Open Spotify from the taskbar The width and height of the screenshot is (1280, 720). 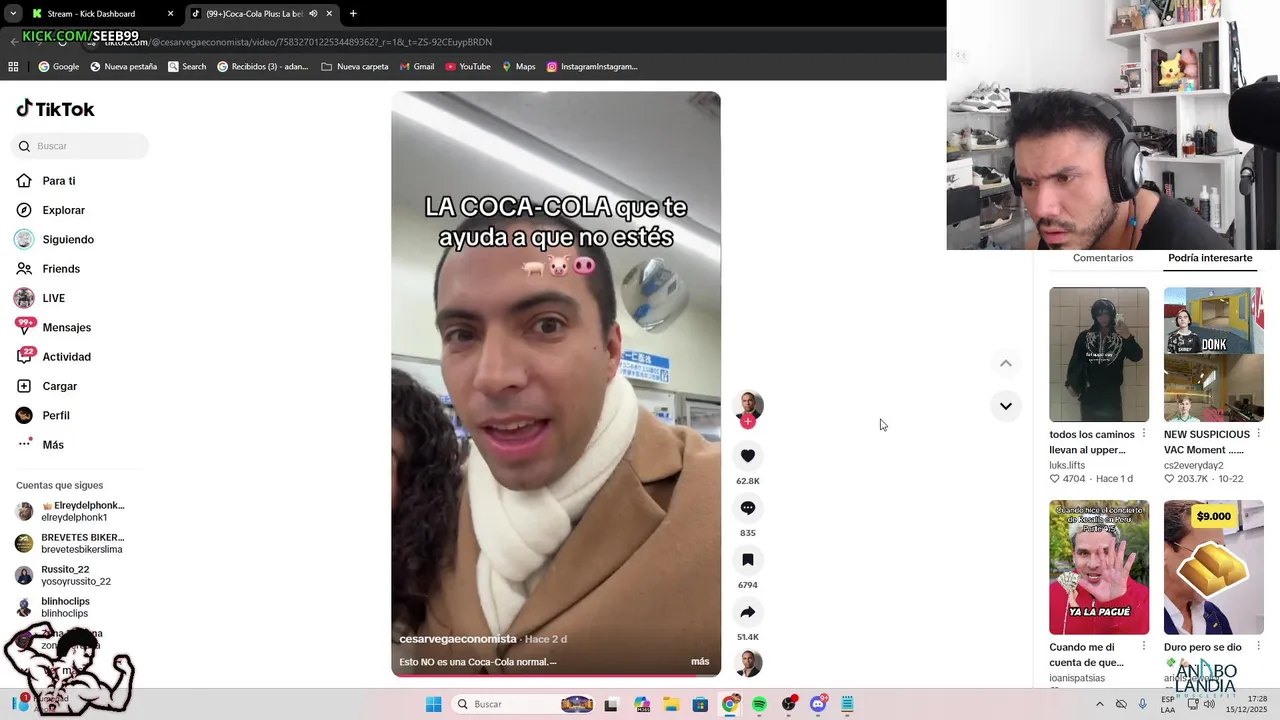[x=759, y=704]
